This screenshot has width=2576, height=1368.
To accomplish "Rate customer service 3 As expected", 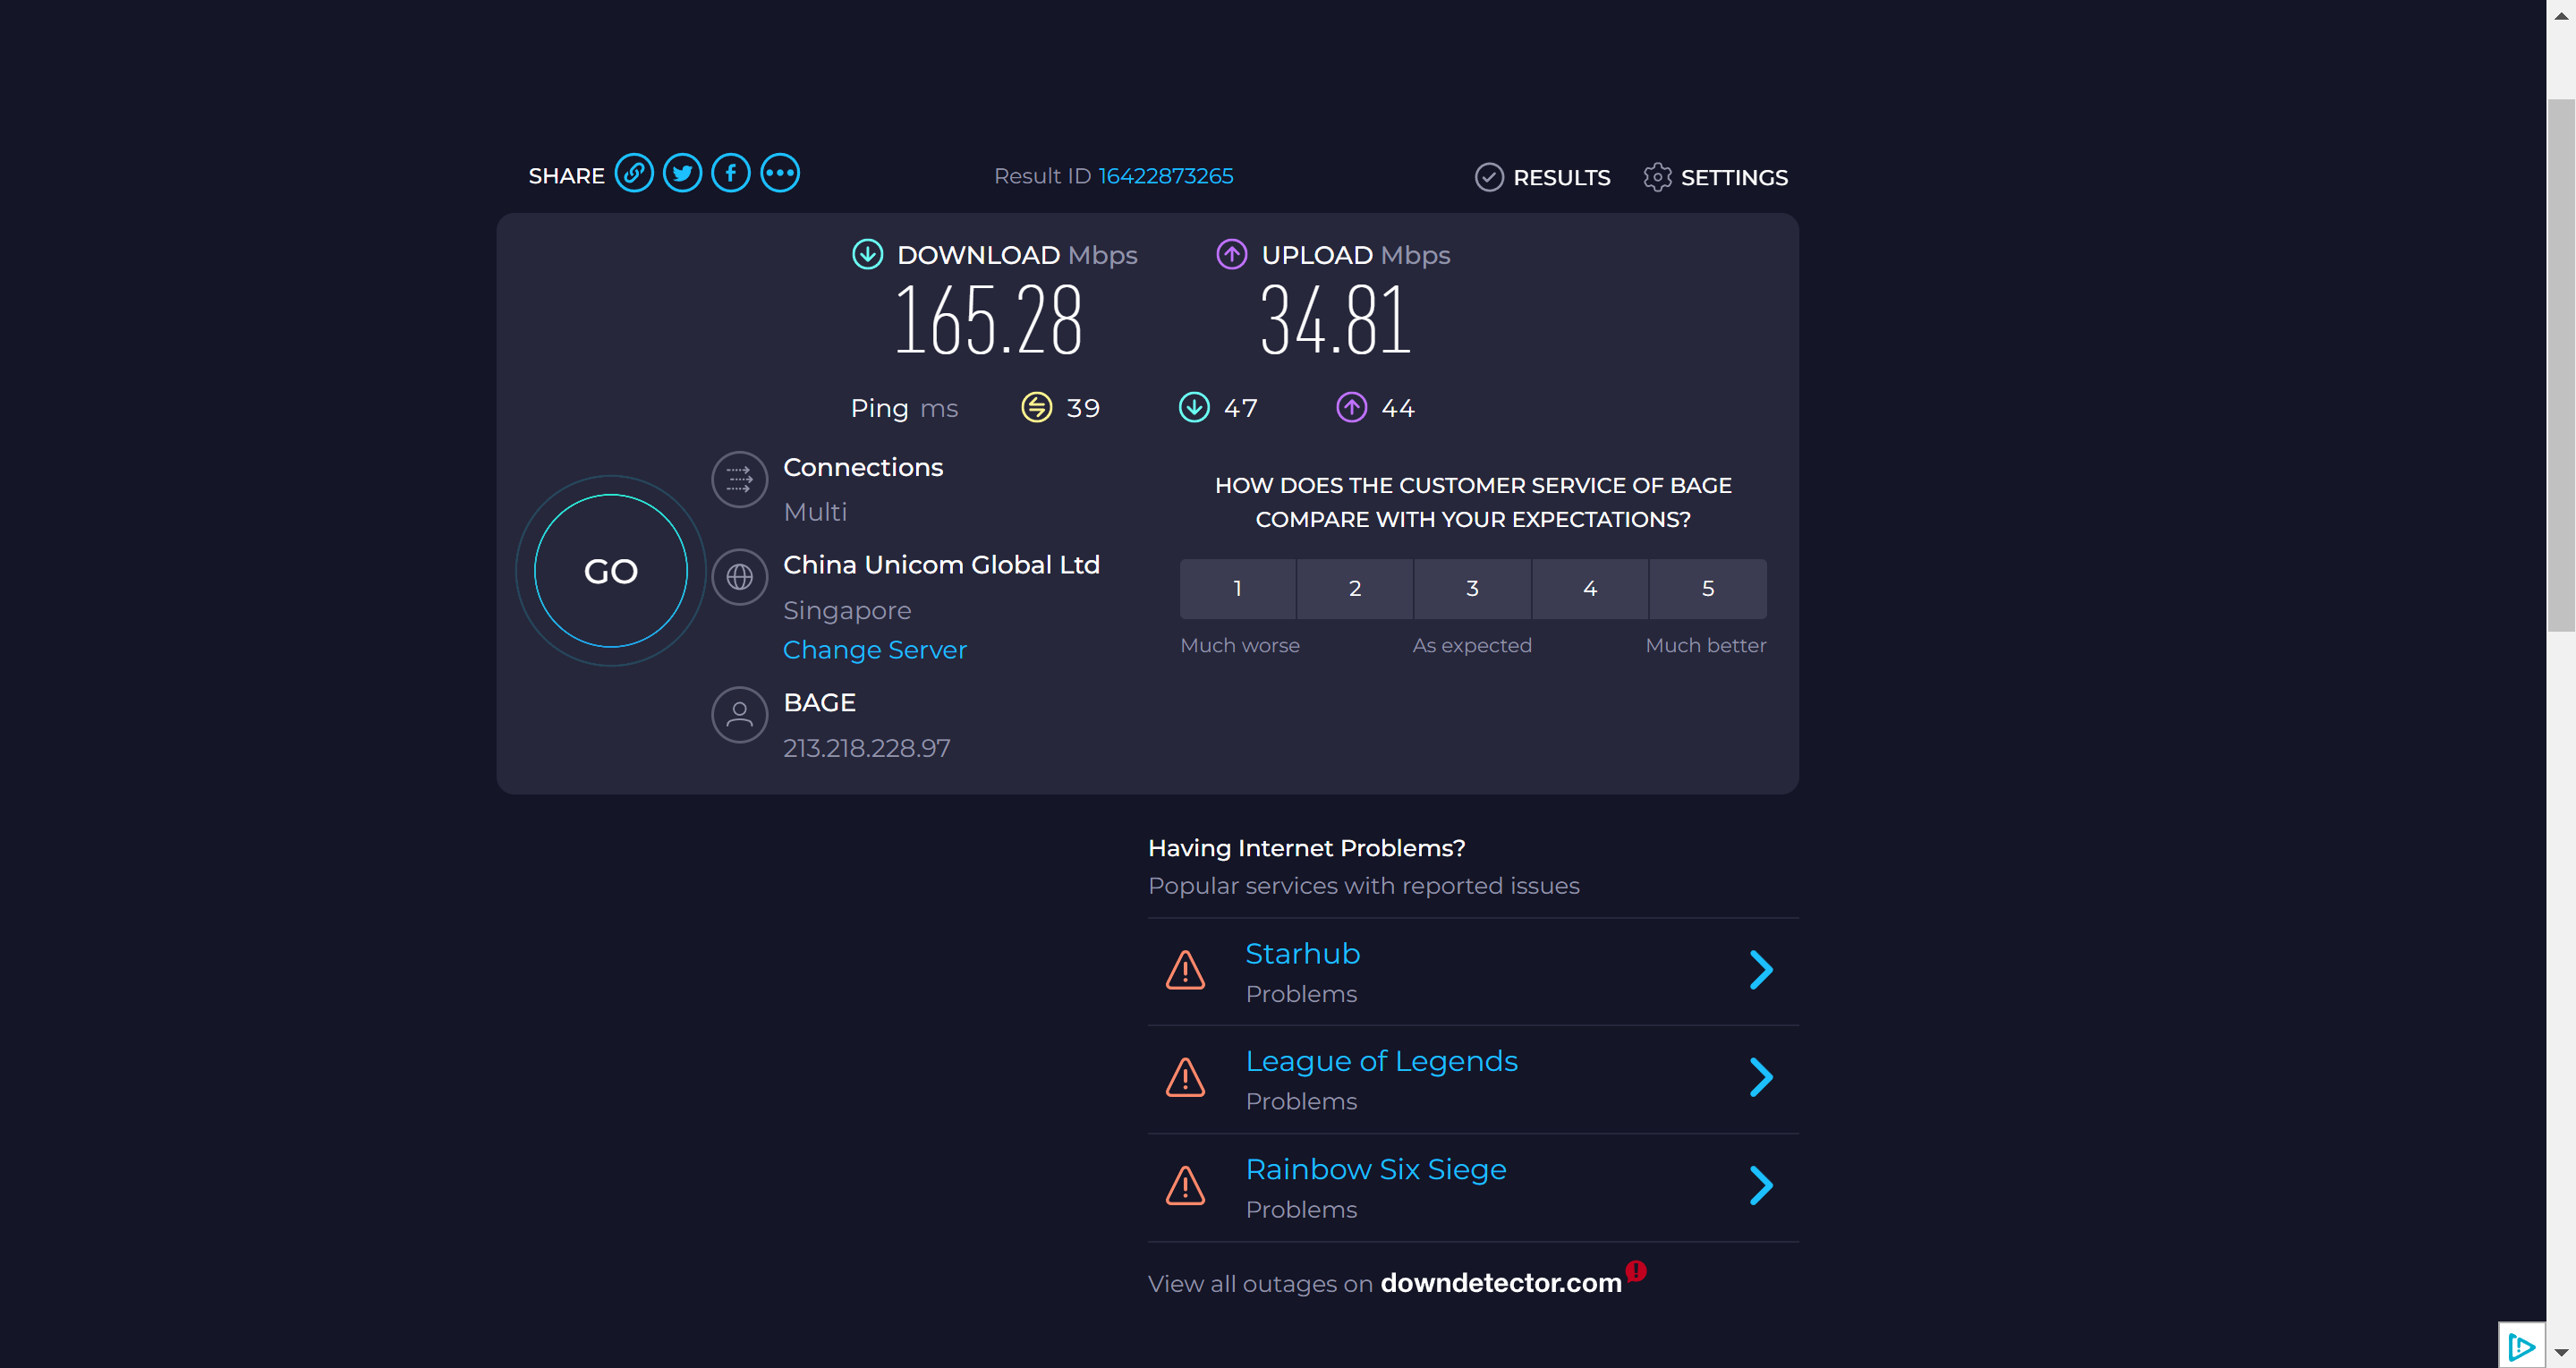I will pos(1472,589).
